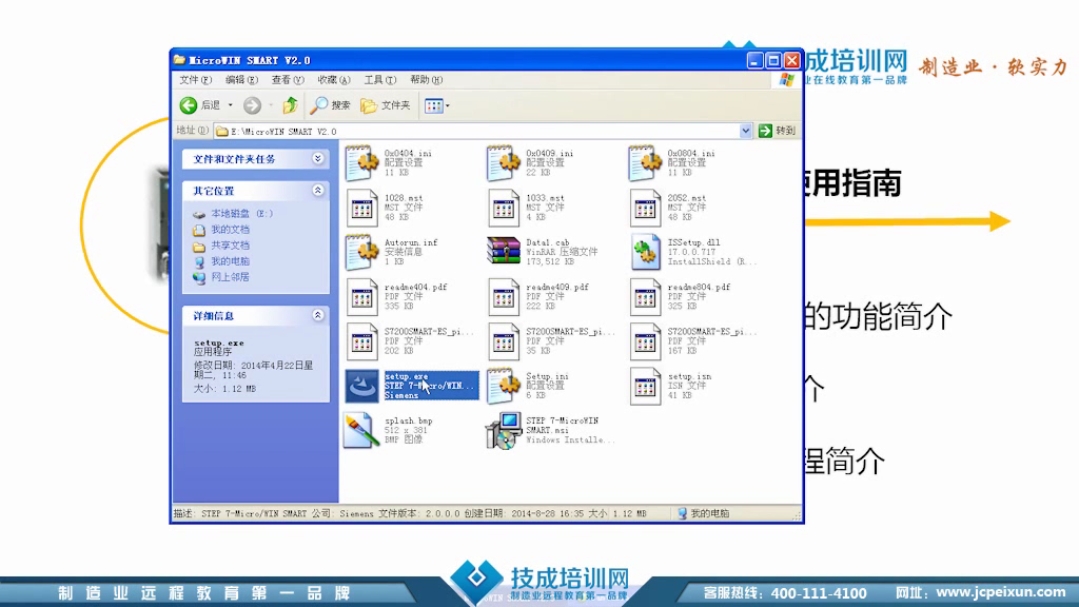Expand the 文件和文件夹任务 panel
This screenshot has width=1079, height=607.
317,159
